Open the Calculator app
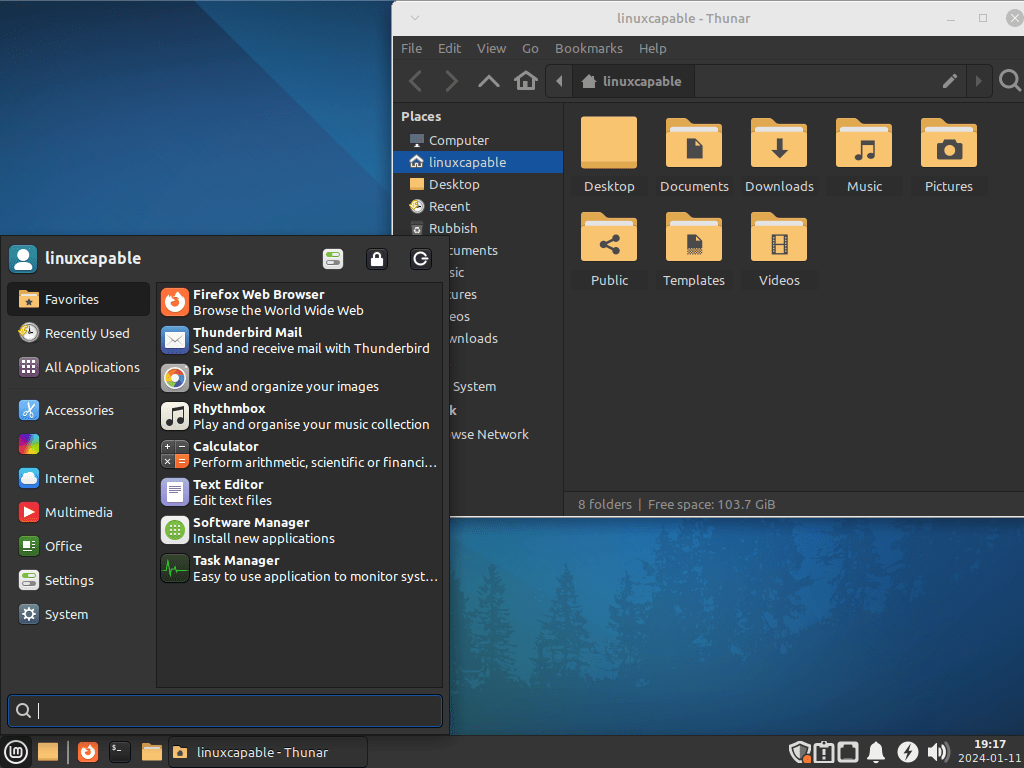 tap(300, 454)
